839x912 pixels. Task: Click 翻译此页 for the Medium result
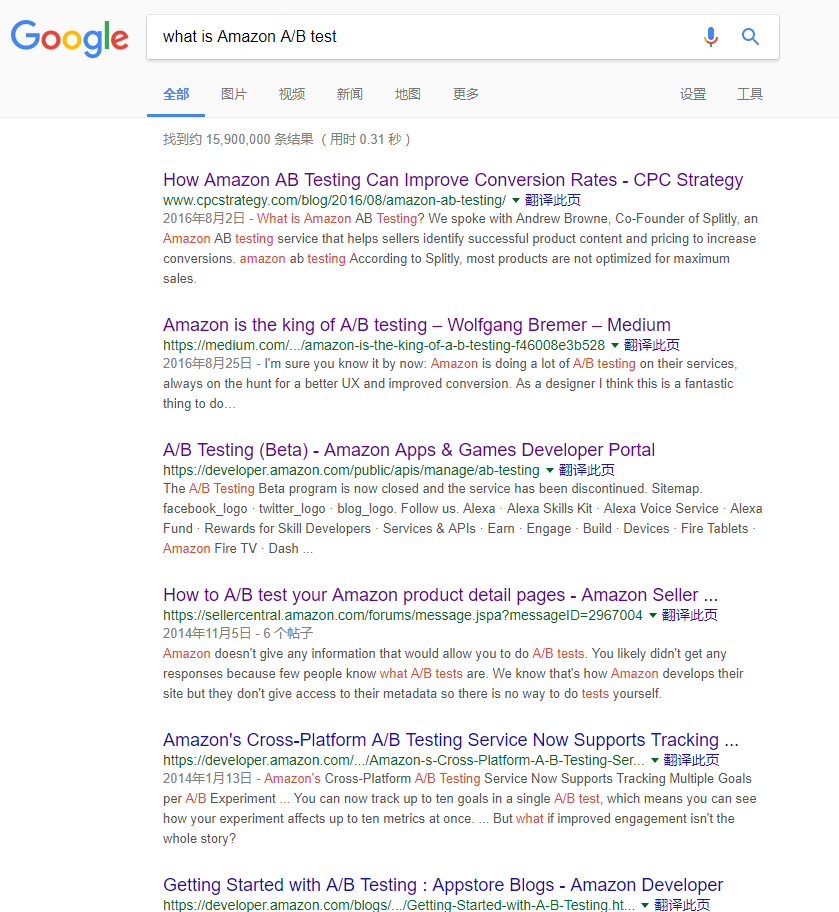652,345
